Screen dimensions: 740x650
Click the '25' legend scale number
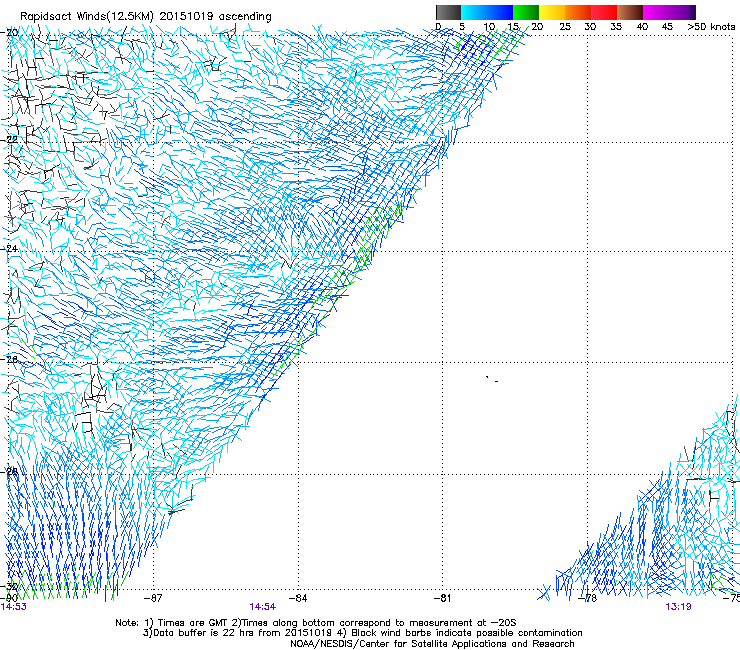pos(565,27)
